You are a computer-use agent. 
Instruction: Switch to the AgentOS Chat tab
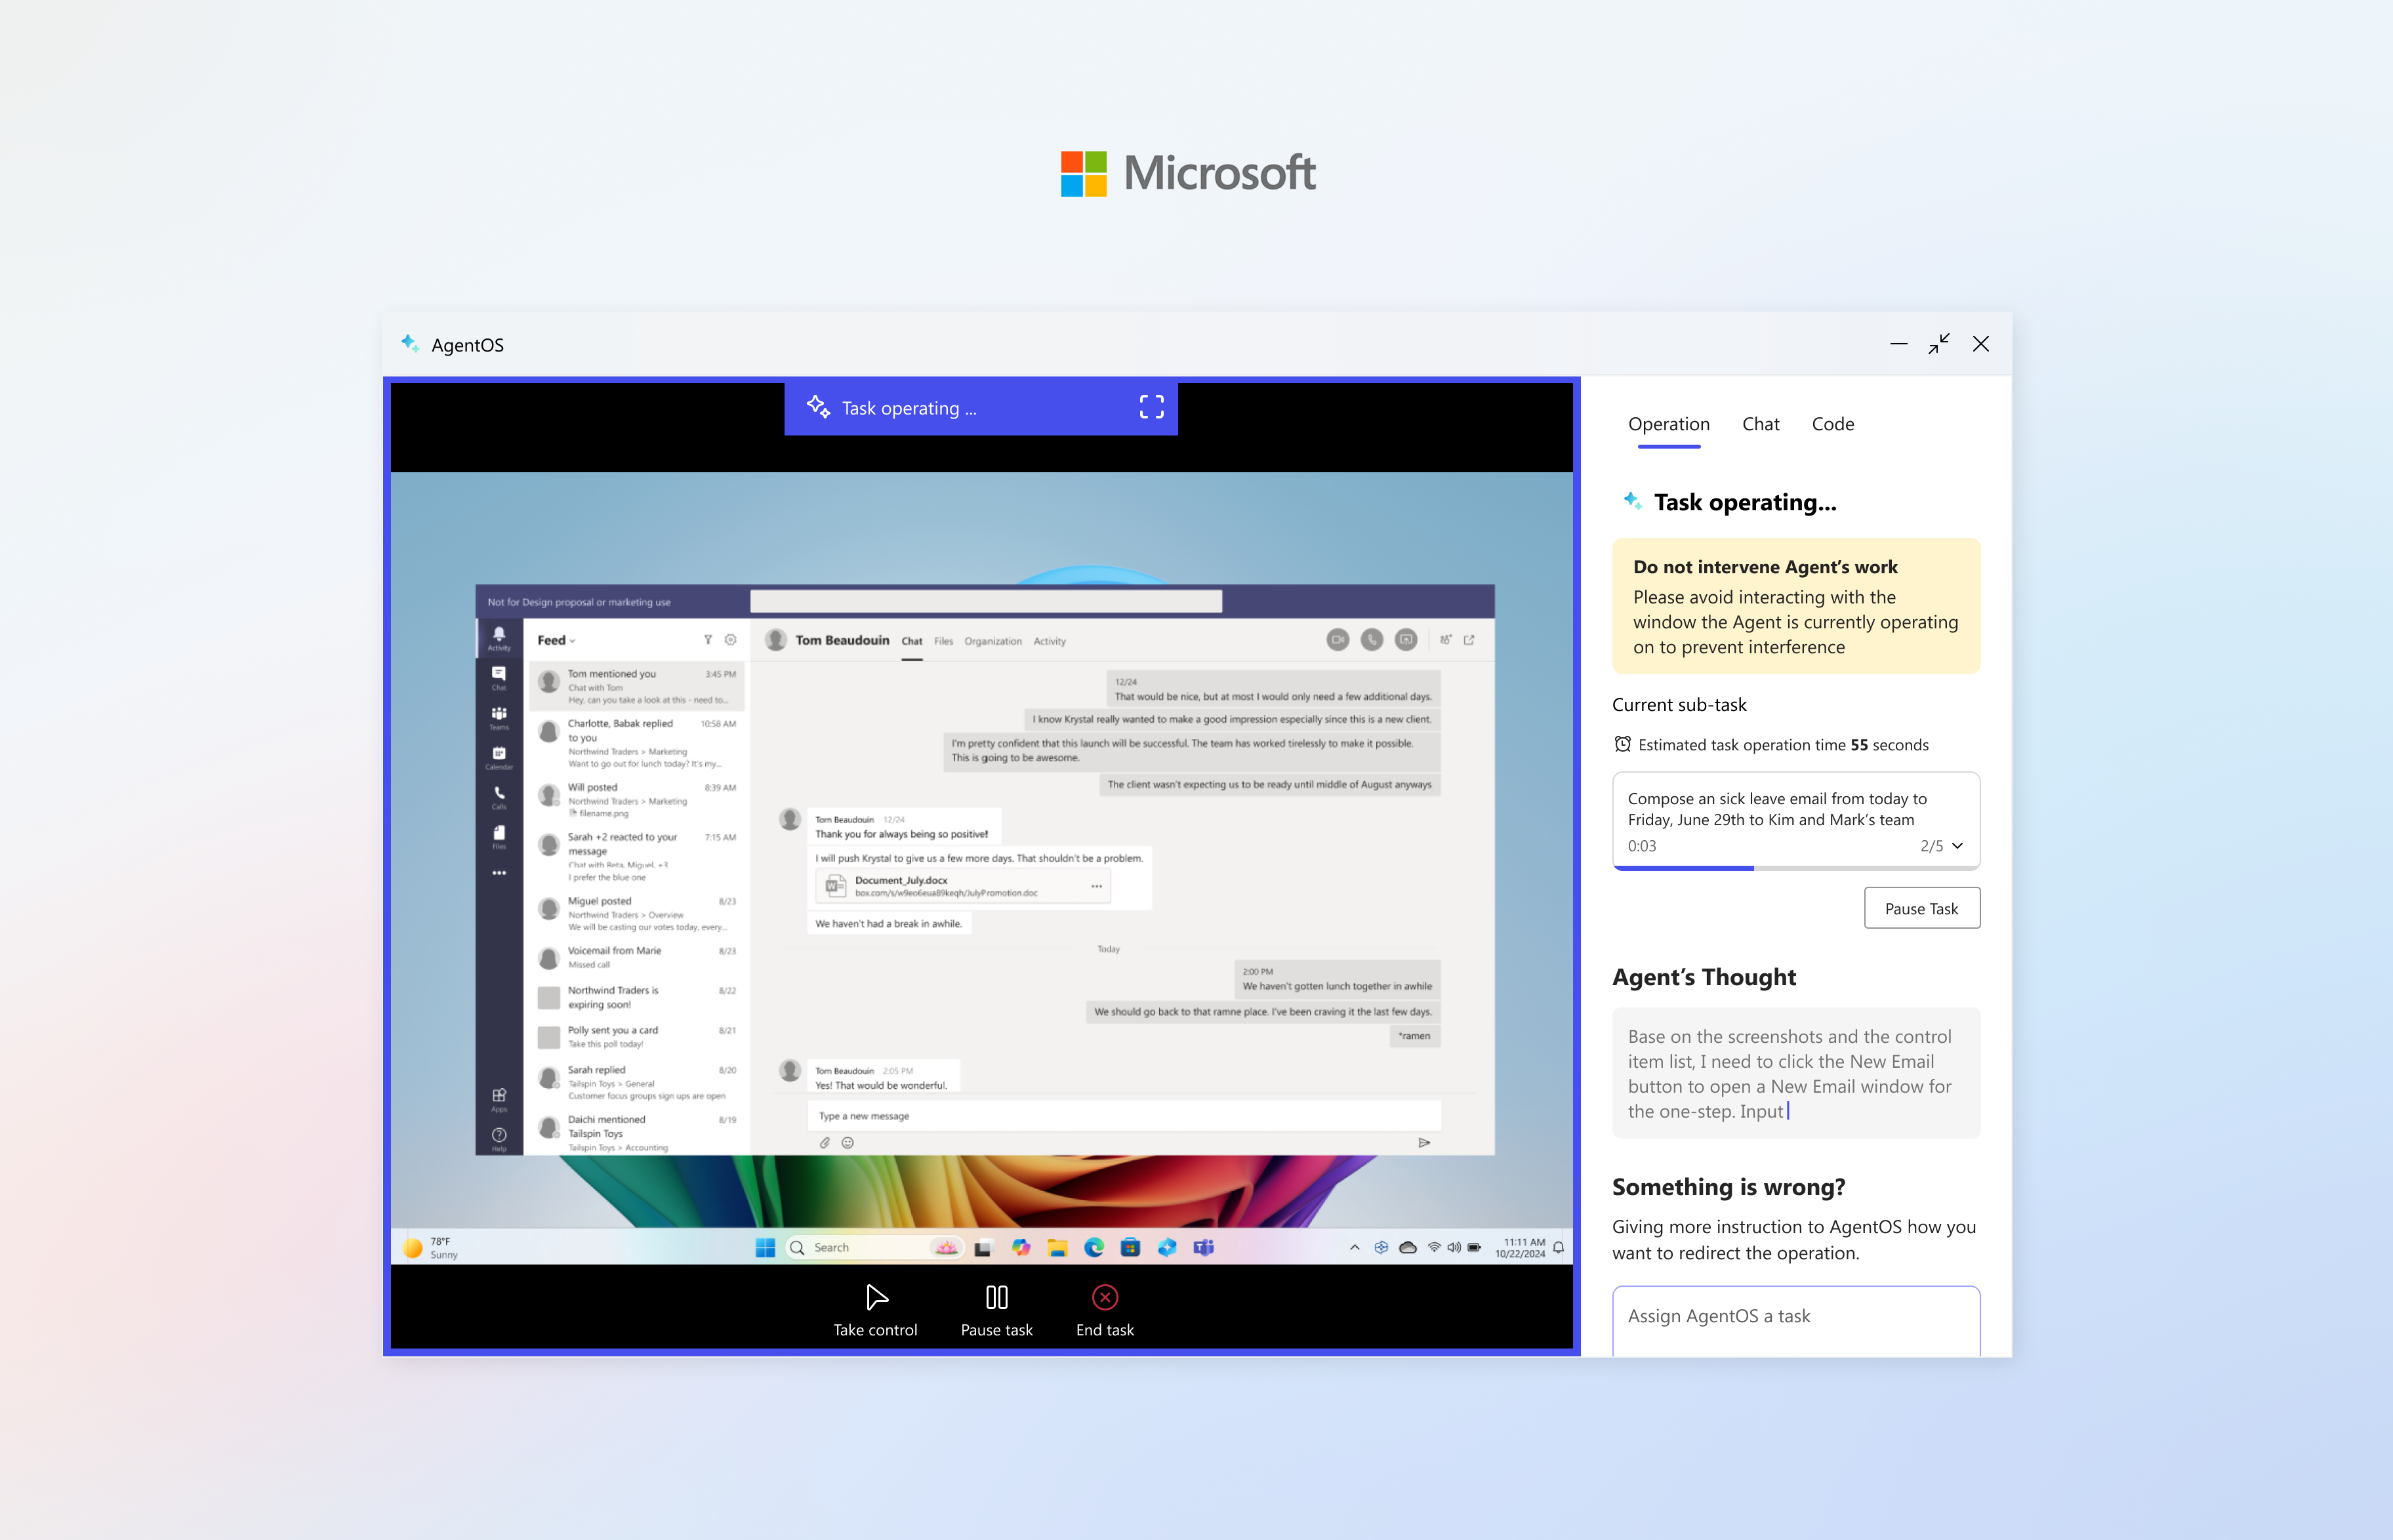pos(1761,424)
